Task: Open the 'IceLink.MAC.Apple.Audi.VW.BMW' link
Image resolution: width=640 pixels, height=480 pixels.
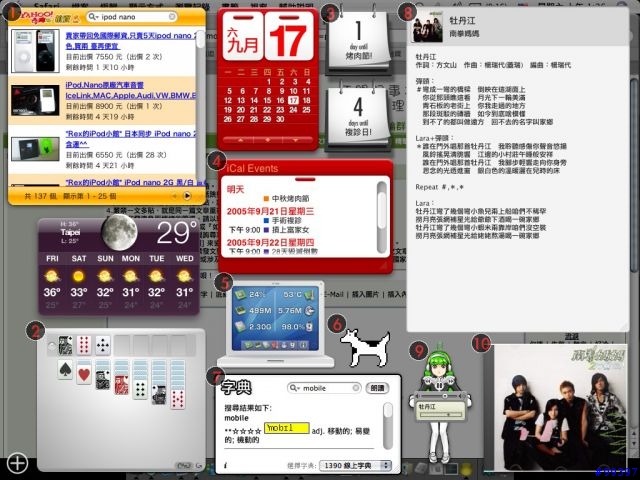Action: tap(131, 96)
